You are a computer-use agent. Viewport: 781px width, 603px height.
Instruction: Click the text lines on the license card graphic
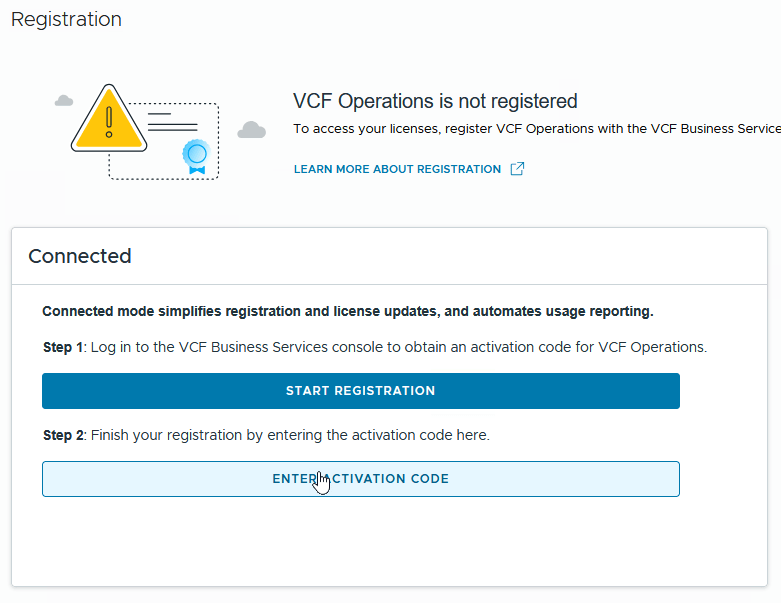(x=172, y=122)
